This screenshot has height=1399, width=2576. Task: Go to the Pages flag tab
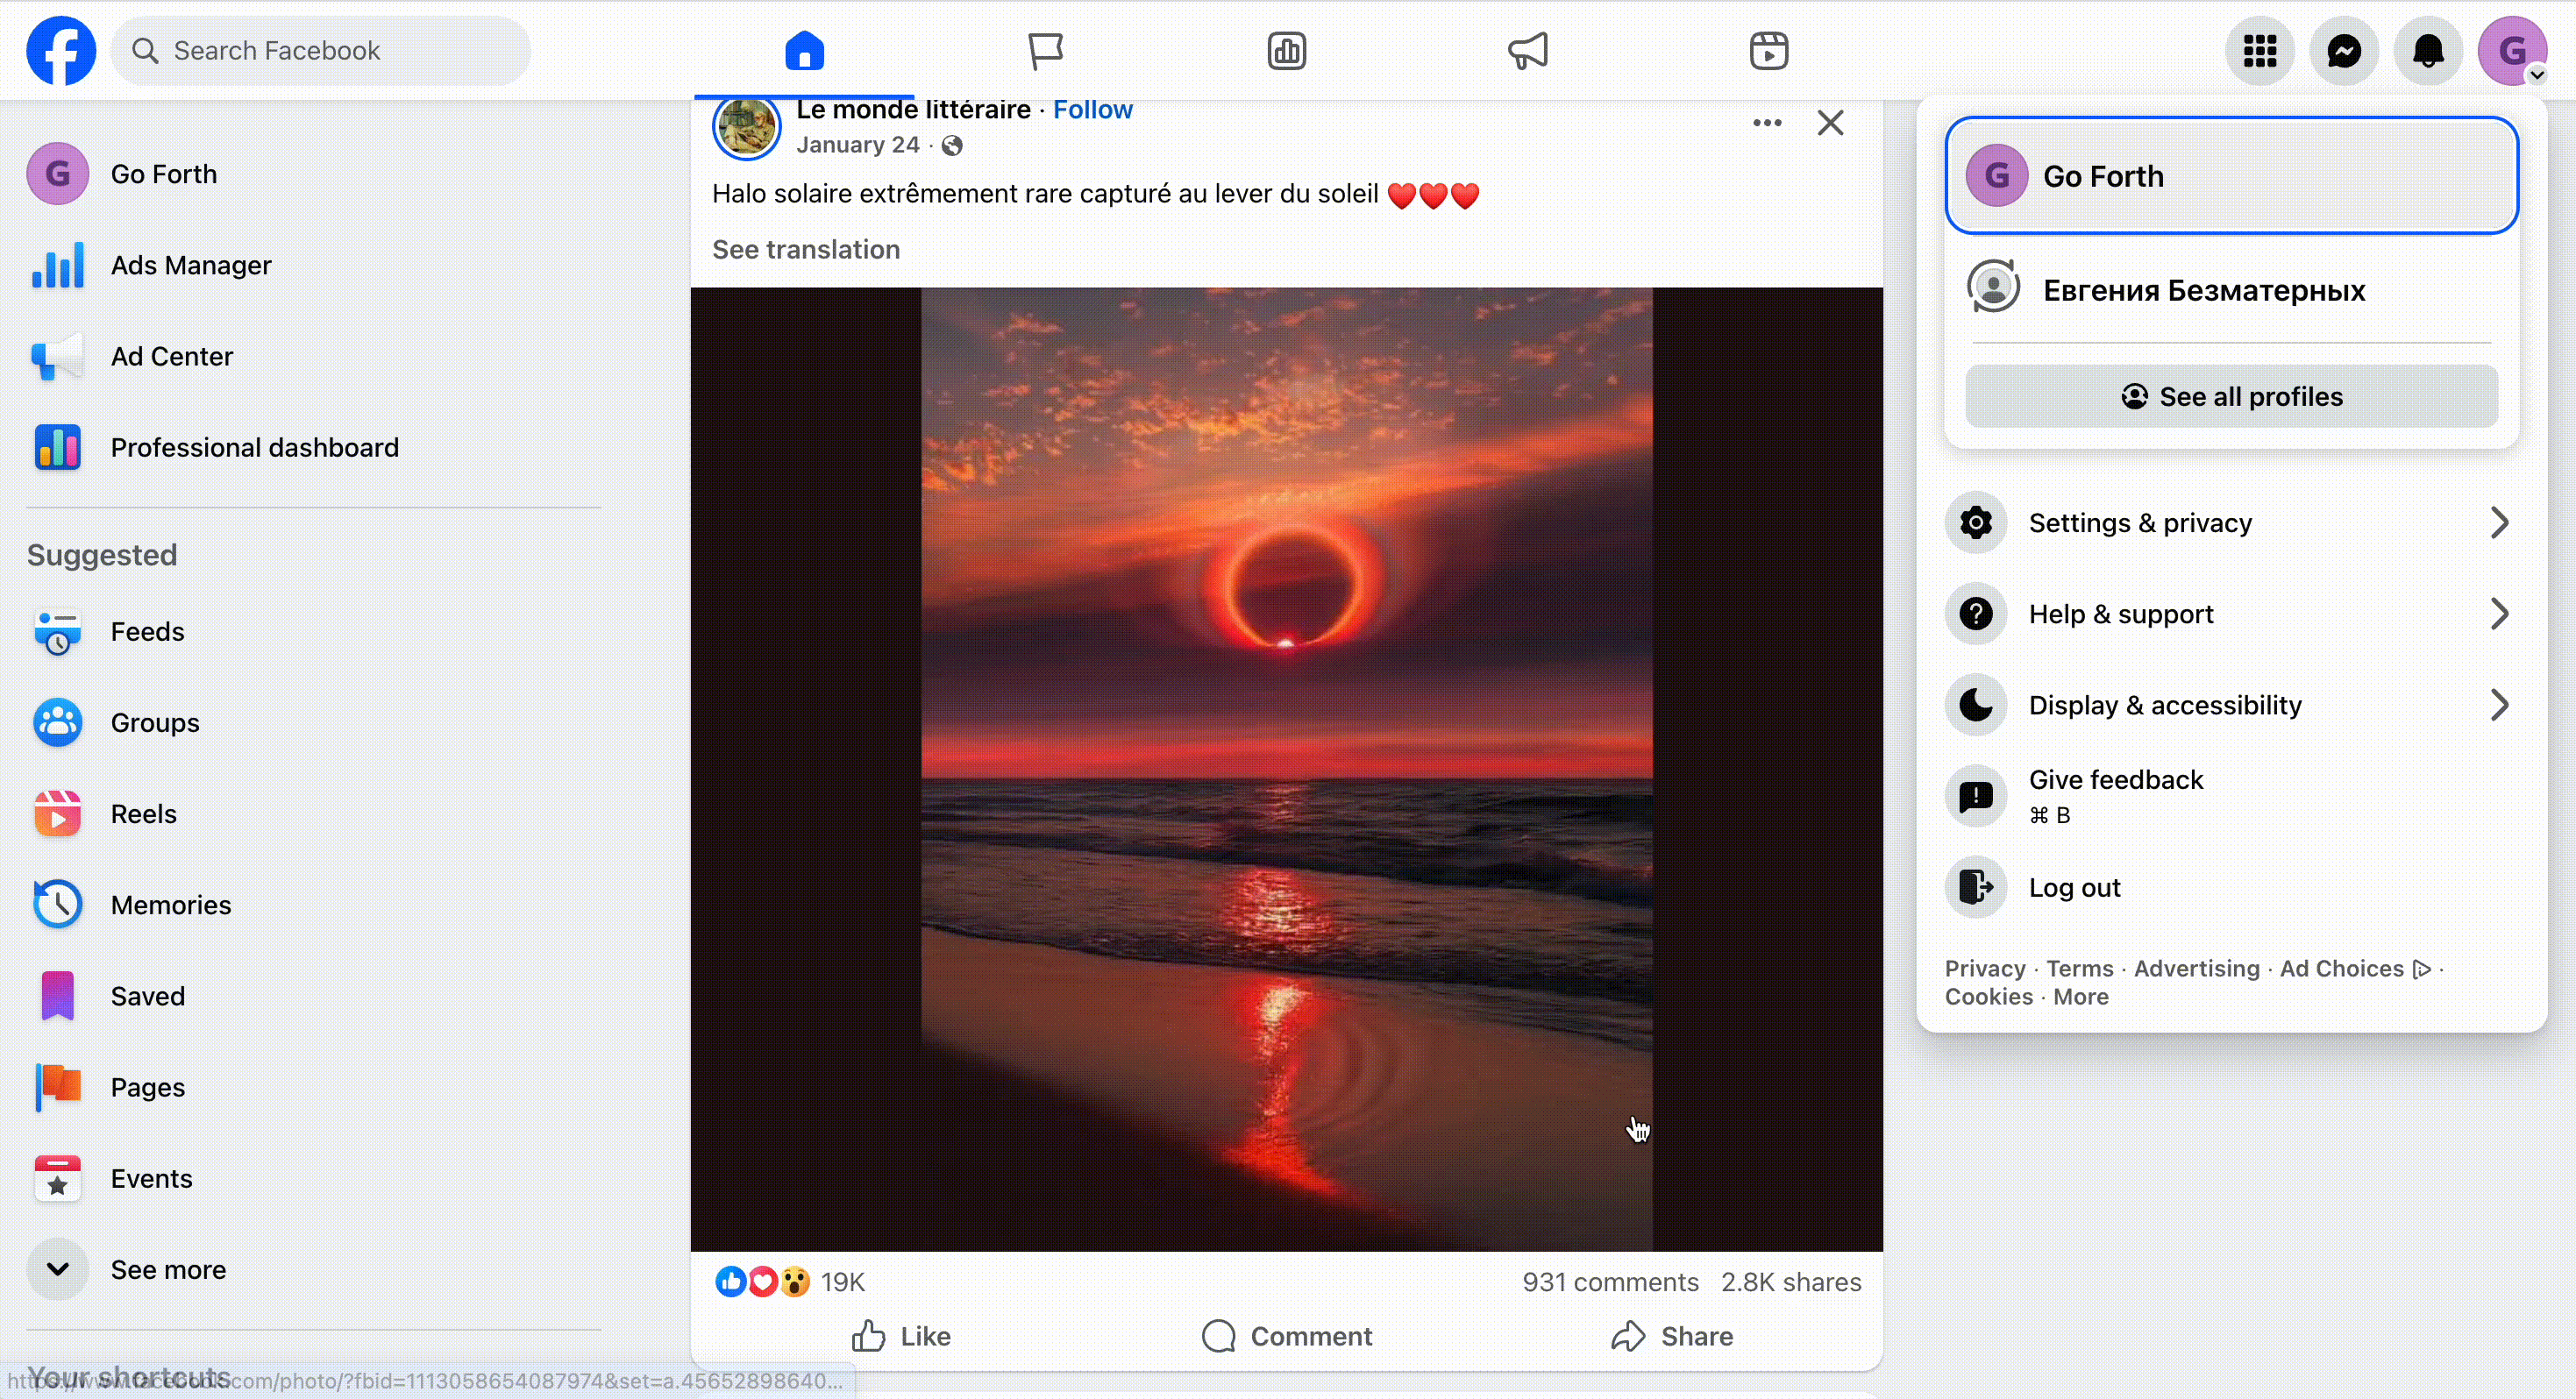point(1045,51)
